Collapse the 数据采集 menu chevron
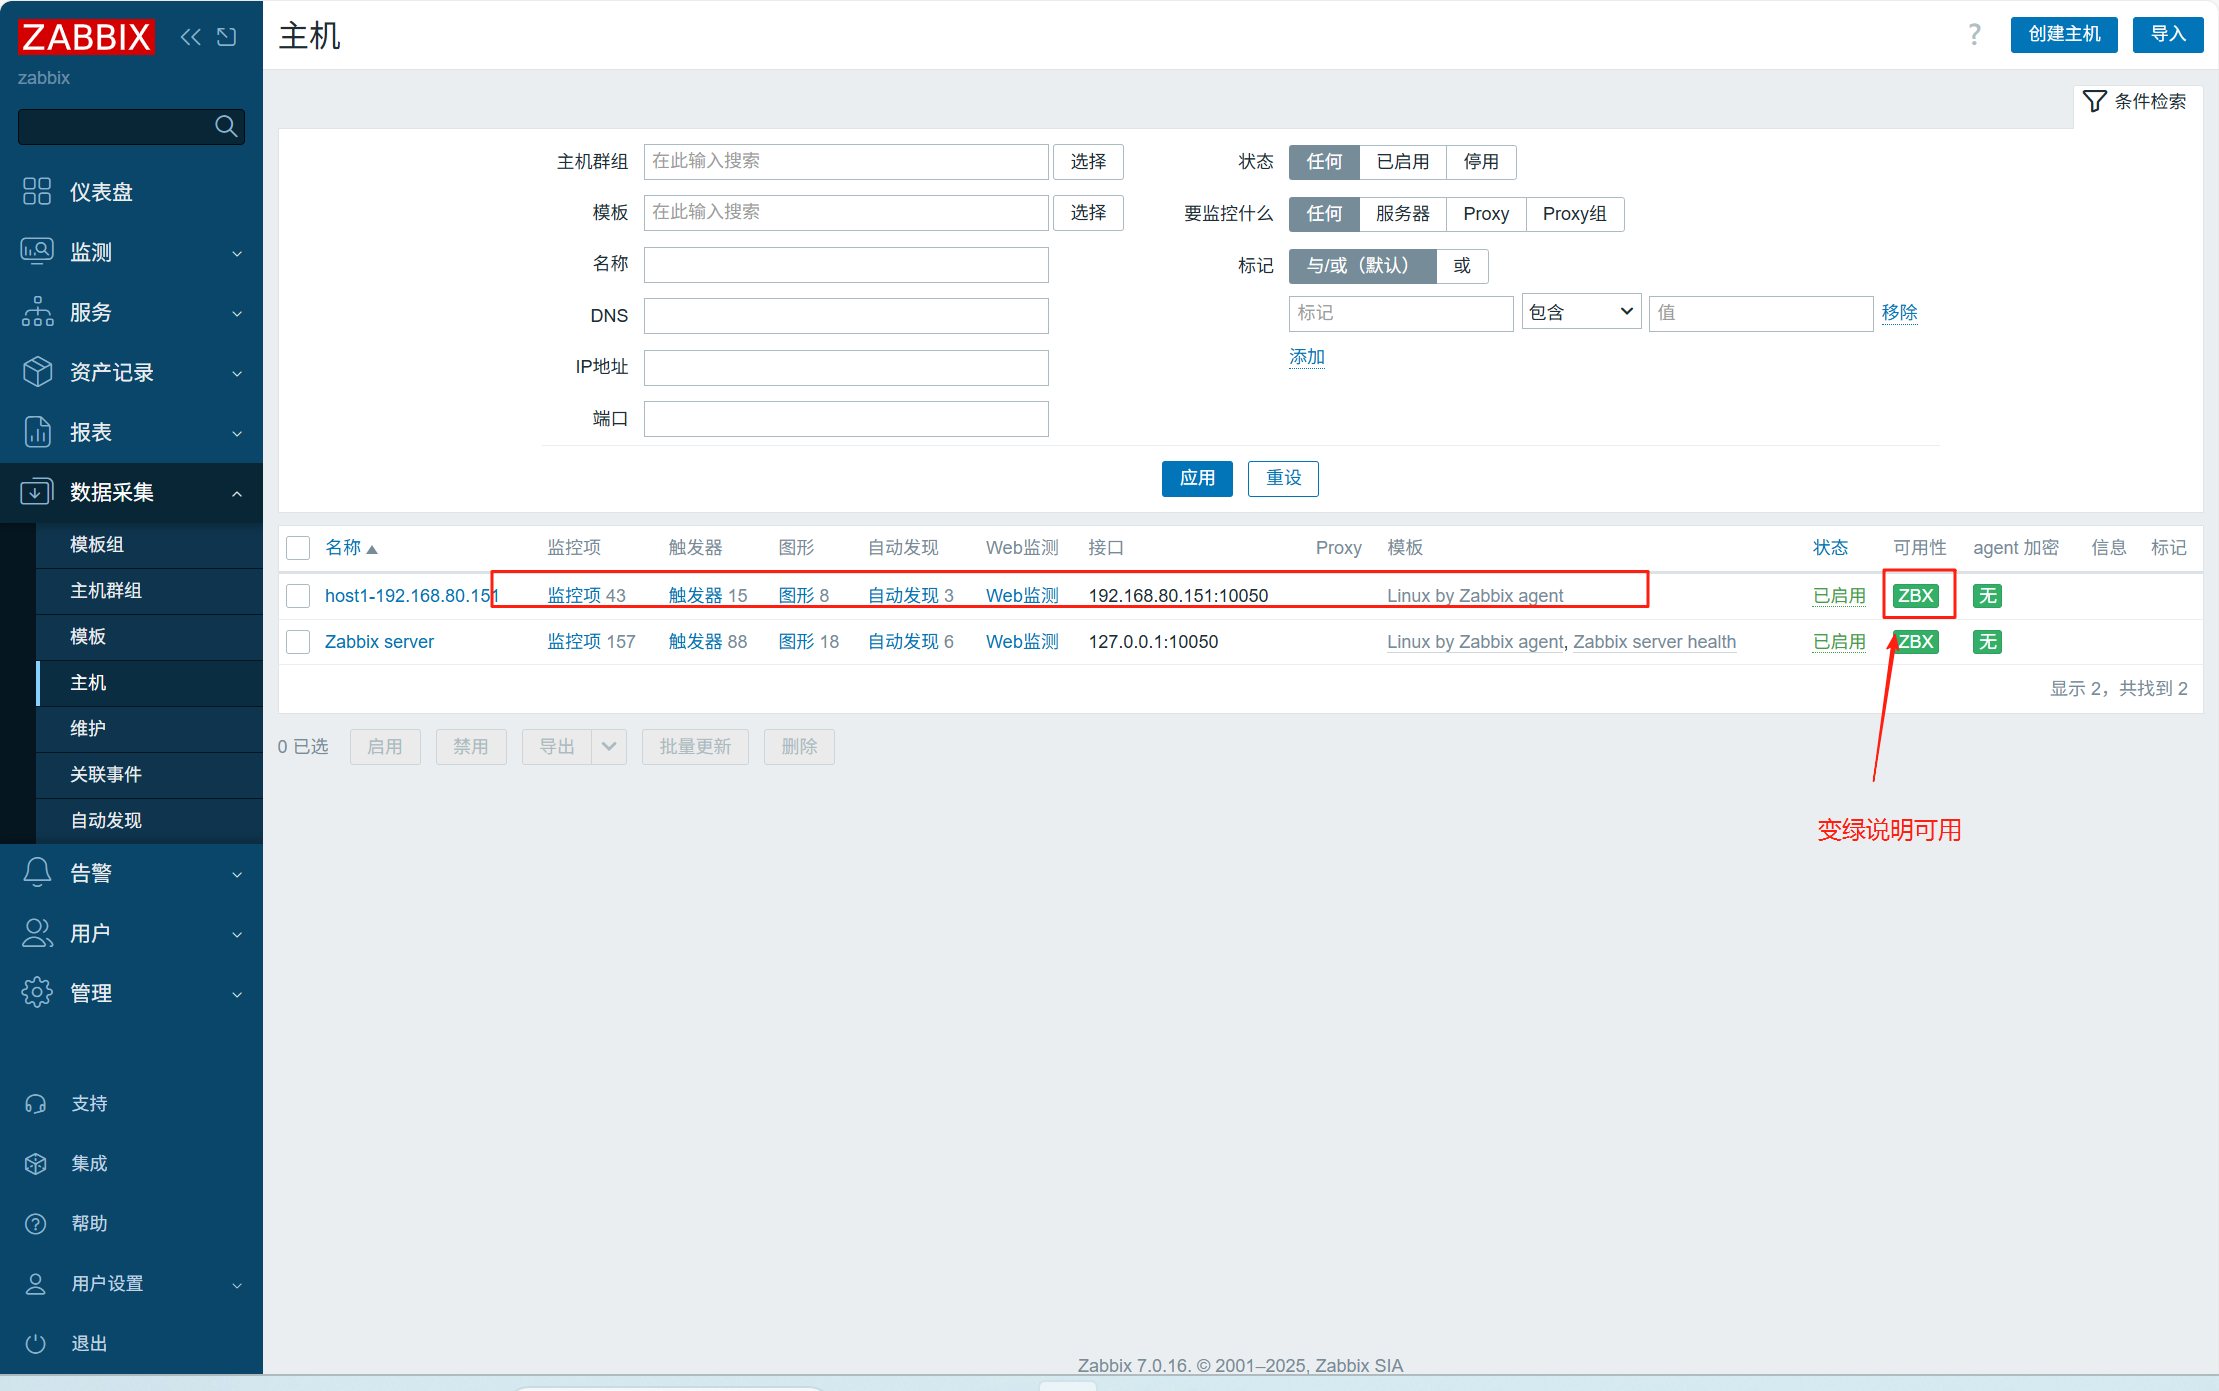Viewport: 2219px width, 1391px height. coord(237,493)
